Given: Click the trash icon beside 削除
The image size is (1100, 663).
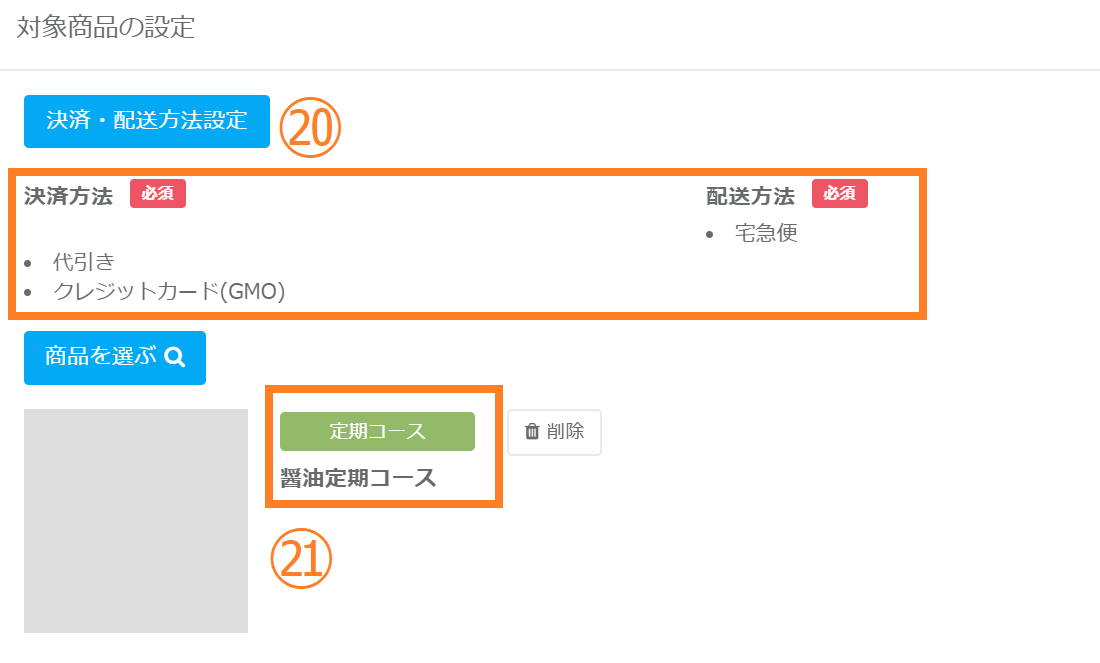Looking at the screenshot, I should 532,432.
